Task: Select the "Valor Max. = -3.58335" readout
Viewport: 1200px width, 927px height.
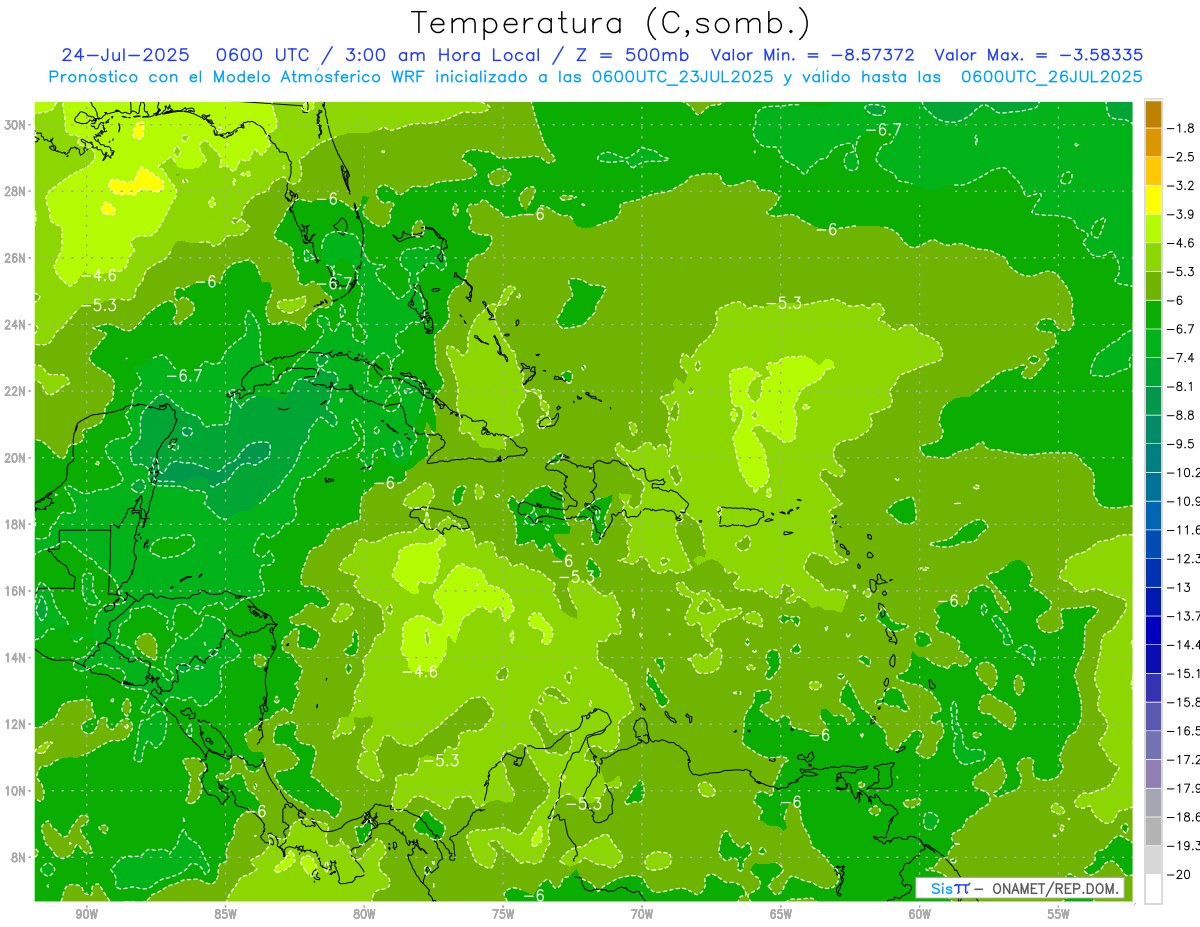Action: click(1038, 55)
